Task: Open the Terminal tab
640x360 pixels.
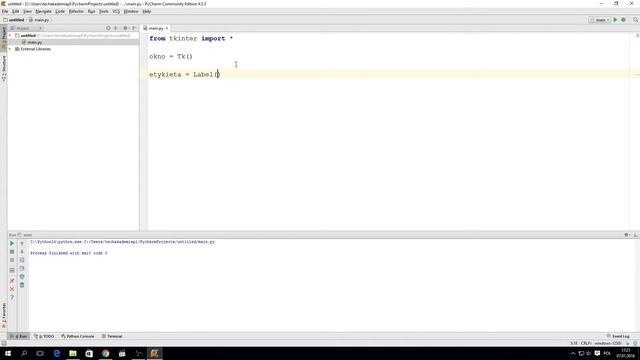Action: coord(112,336)
